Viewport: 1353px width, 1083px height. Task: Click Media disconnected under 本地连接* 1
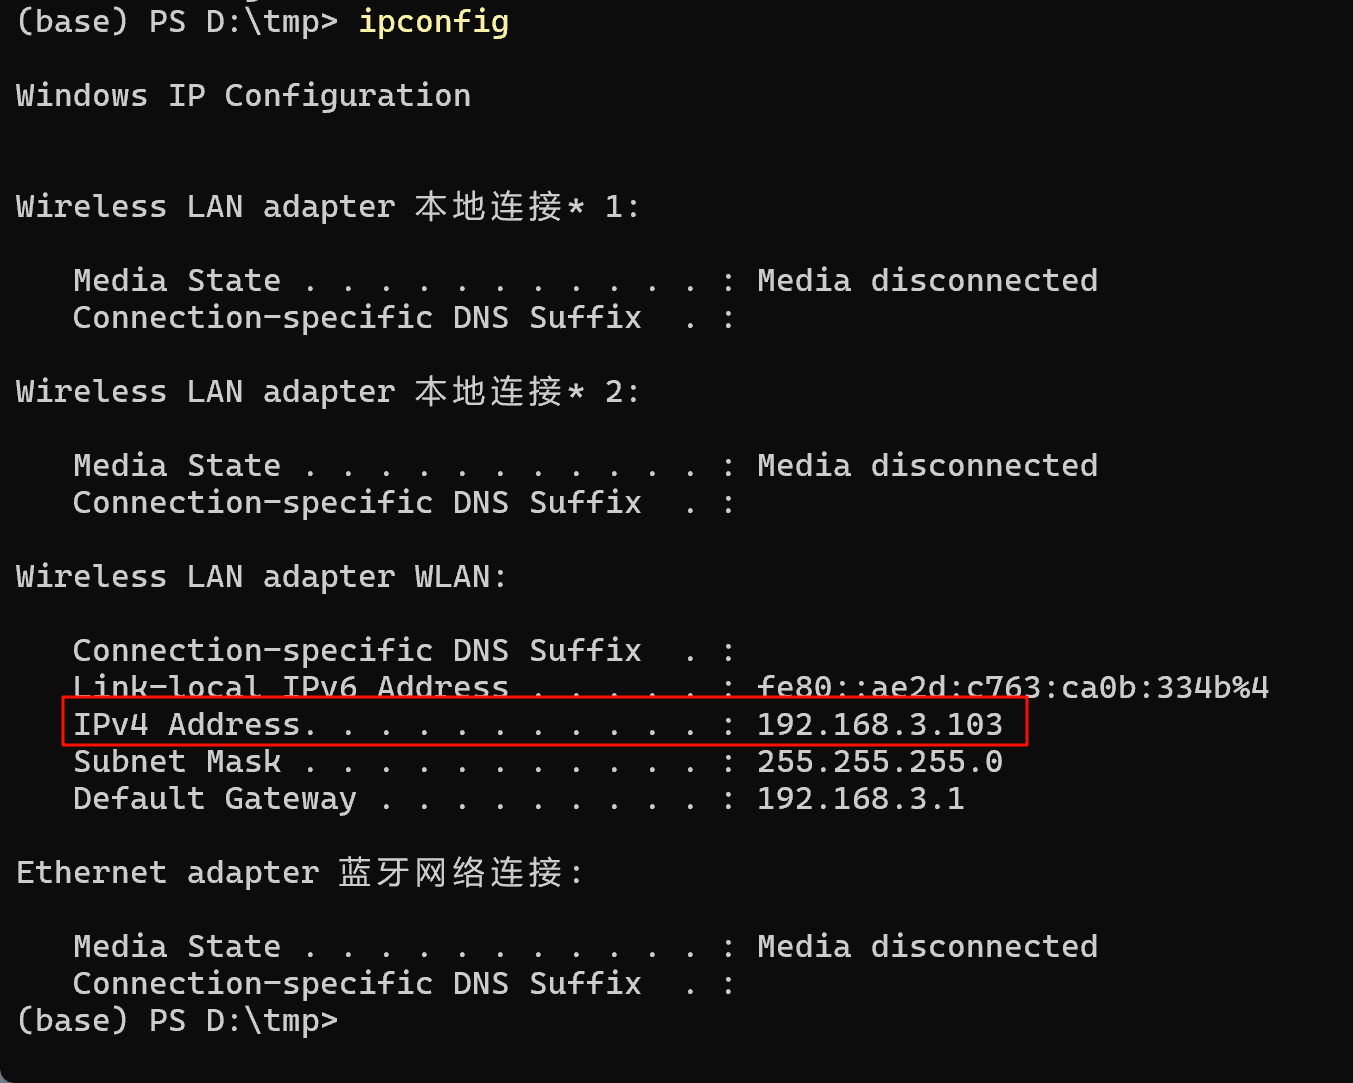(927, 281)
